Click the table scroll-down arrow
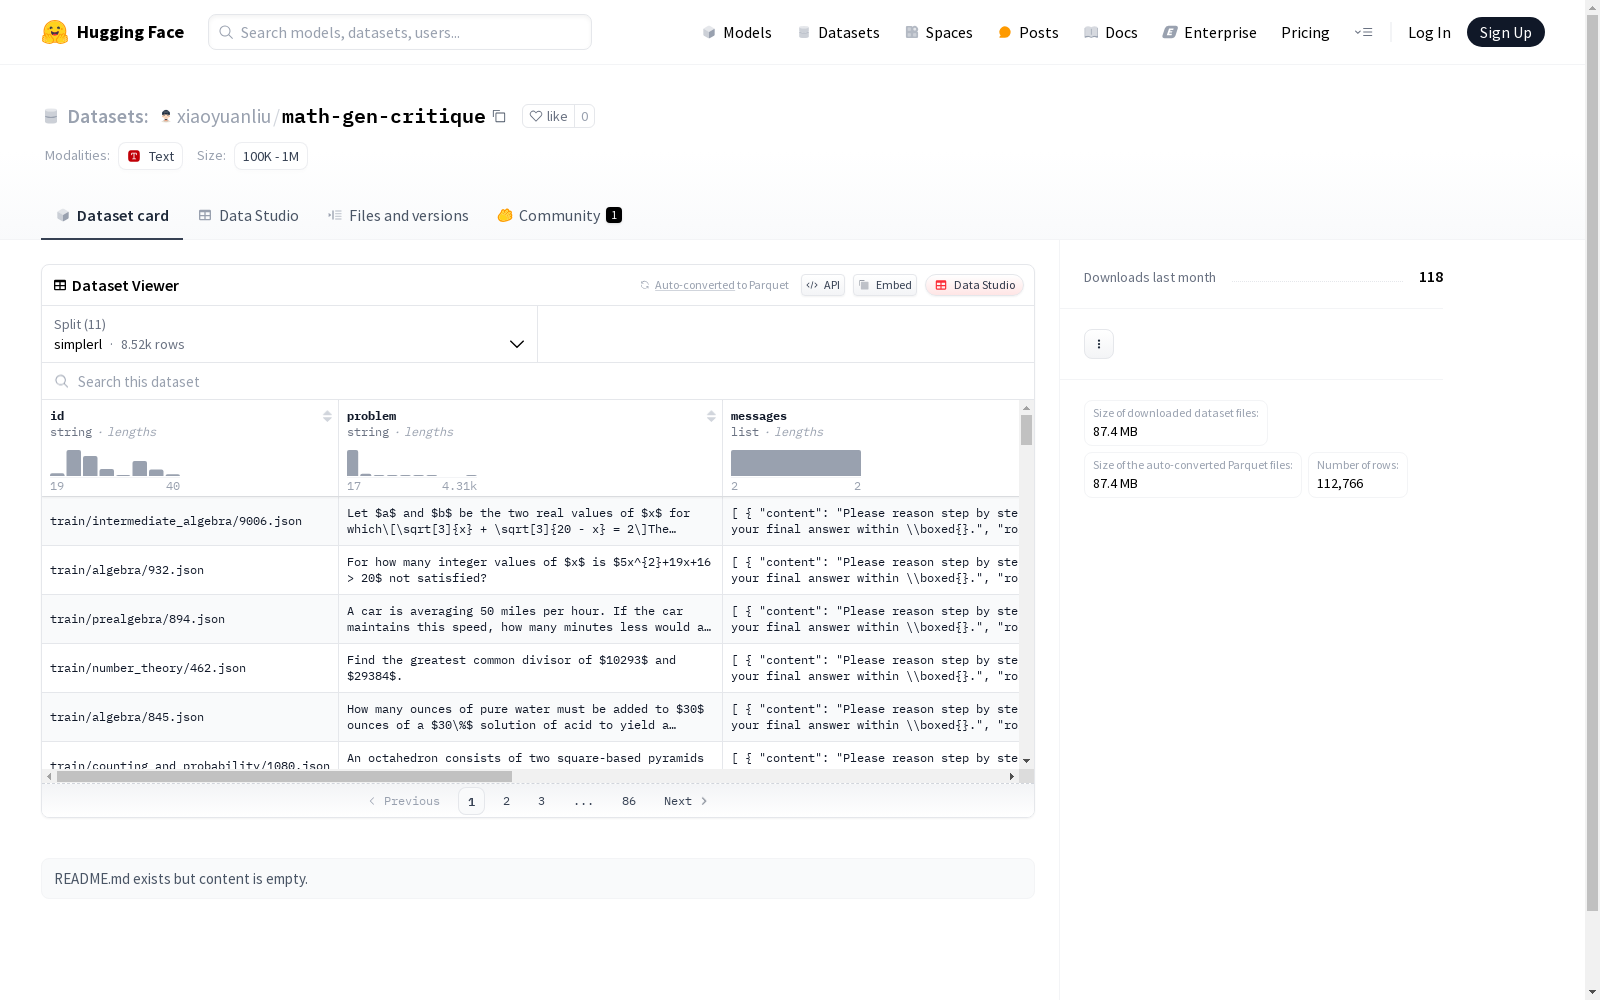The height and width of the screenshot is (1000, 1600). pos(1026,761)
